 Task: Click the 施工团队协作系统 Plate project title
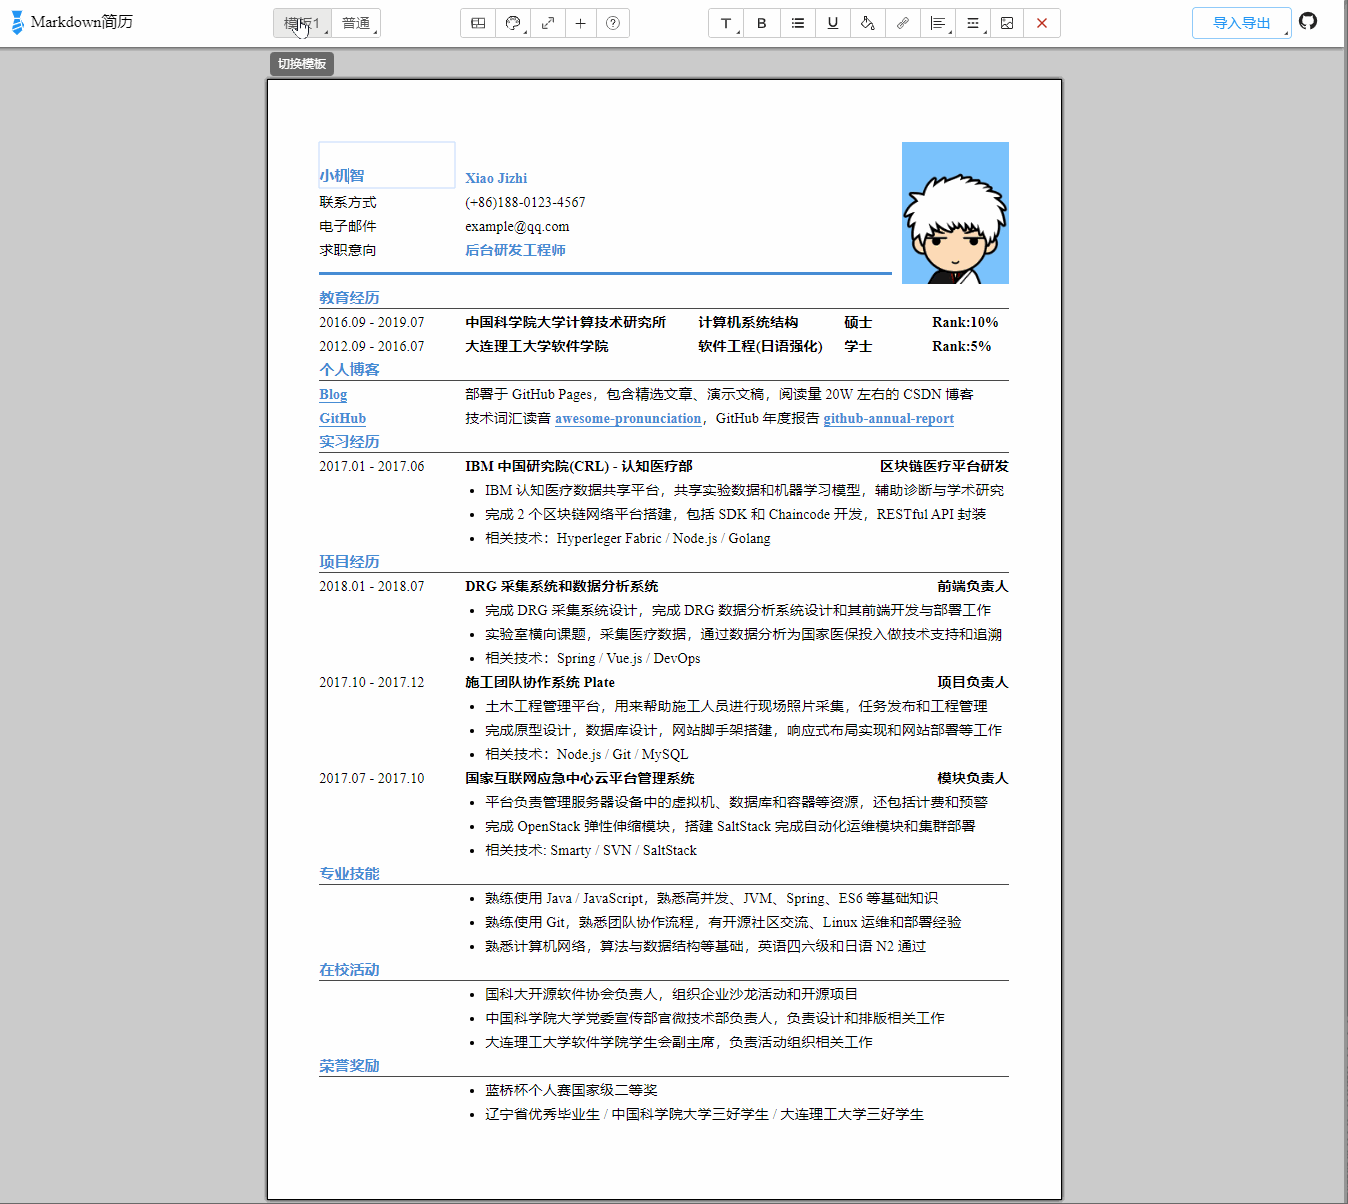pos(540,682)
